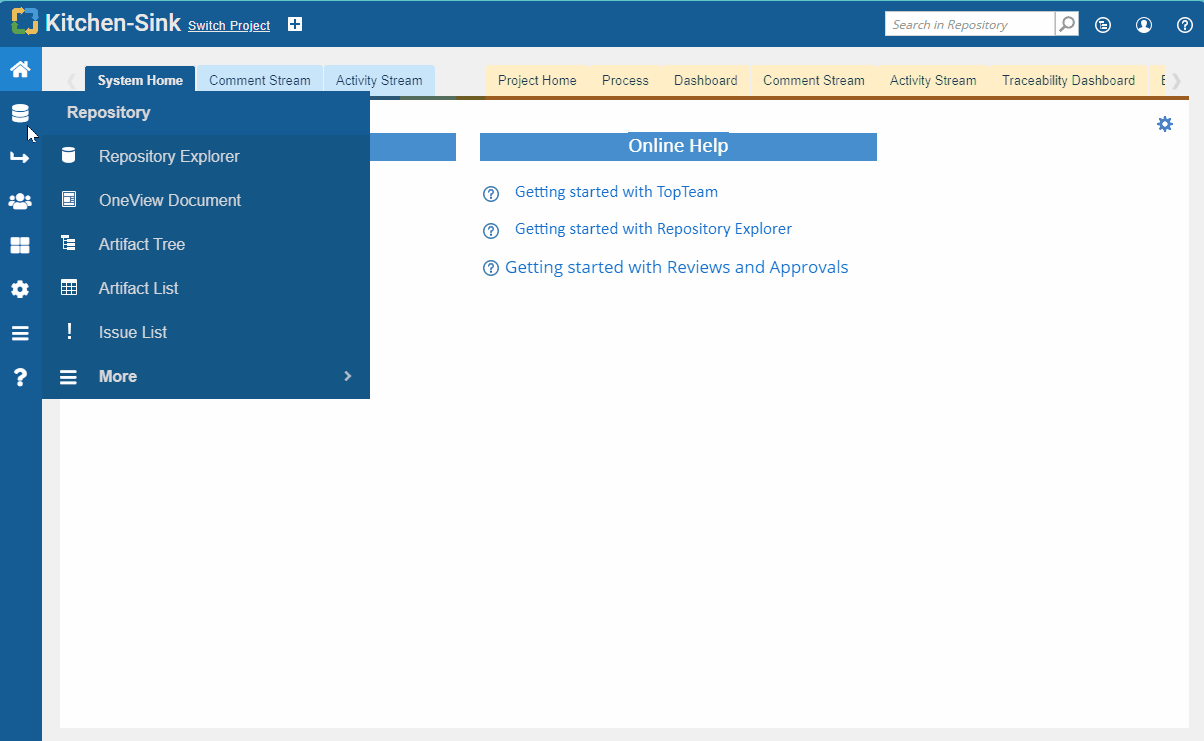Screen dimensions: 1204x741
Task: Click the Repository database icon in the sidebar
Action: pos(20,113)
